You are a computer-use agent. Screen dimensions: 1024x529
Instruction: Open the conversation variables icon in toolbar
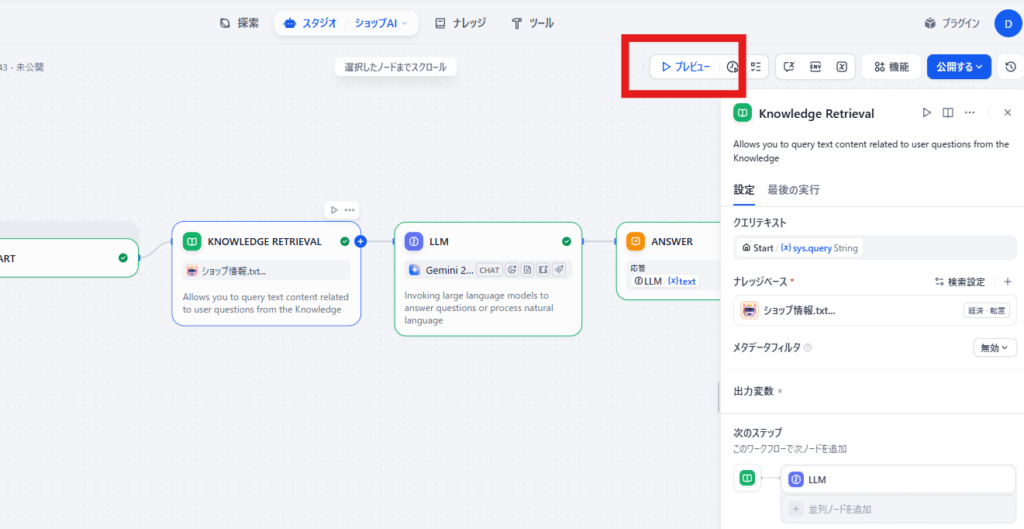tap(842, 67)
